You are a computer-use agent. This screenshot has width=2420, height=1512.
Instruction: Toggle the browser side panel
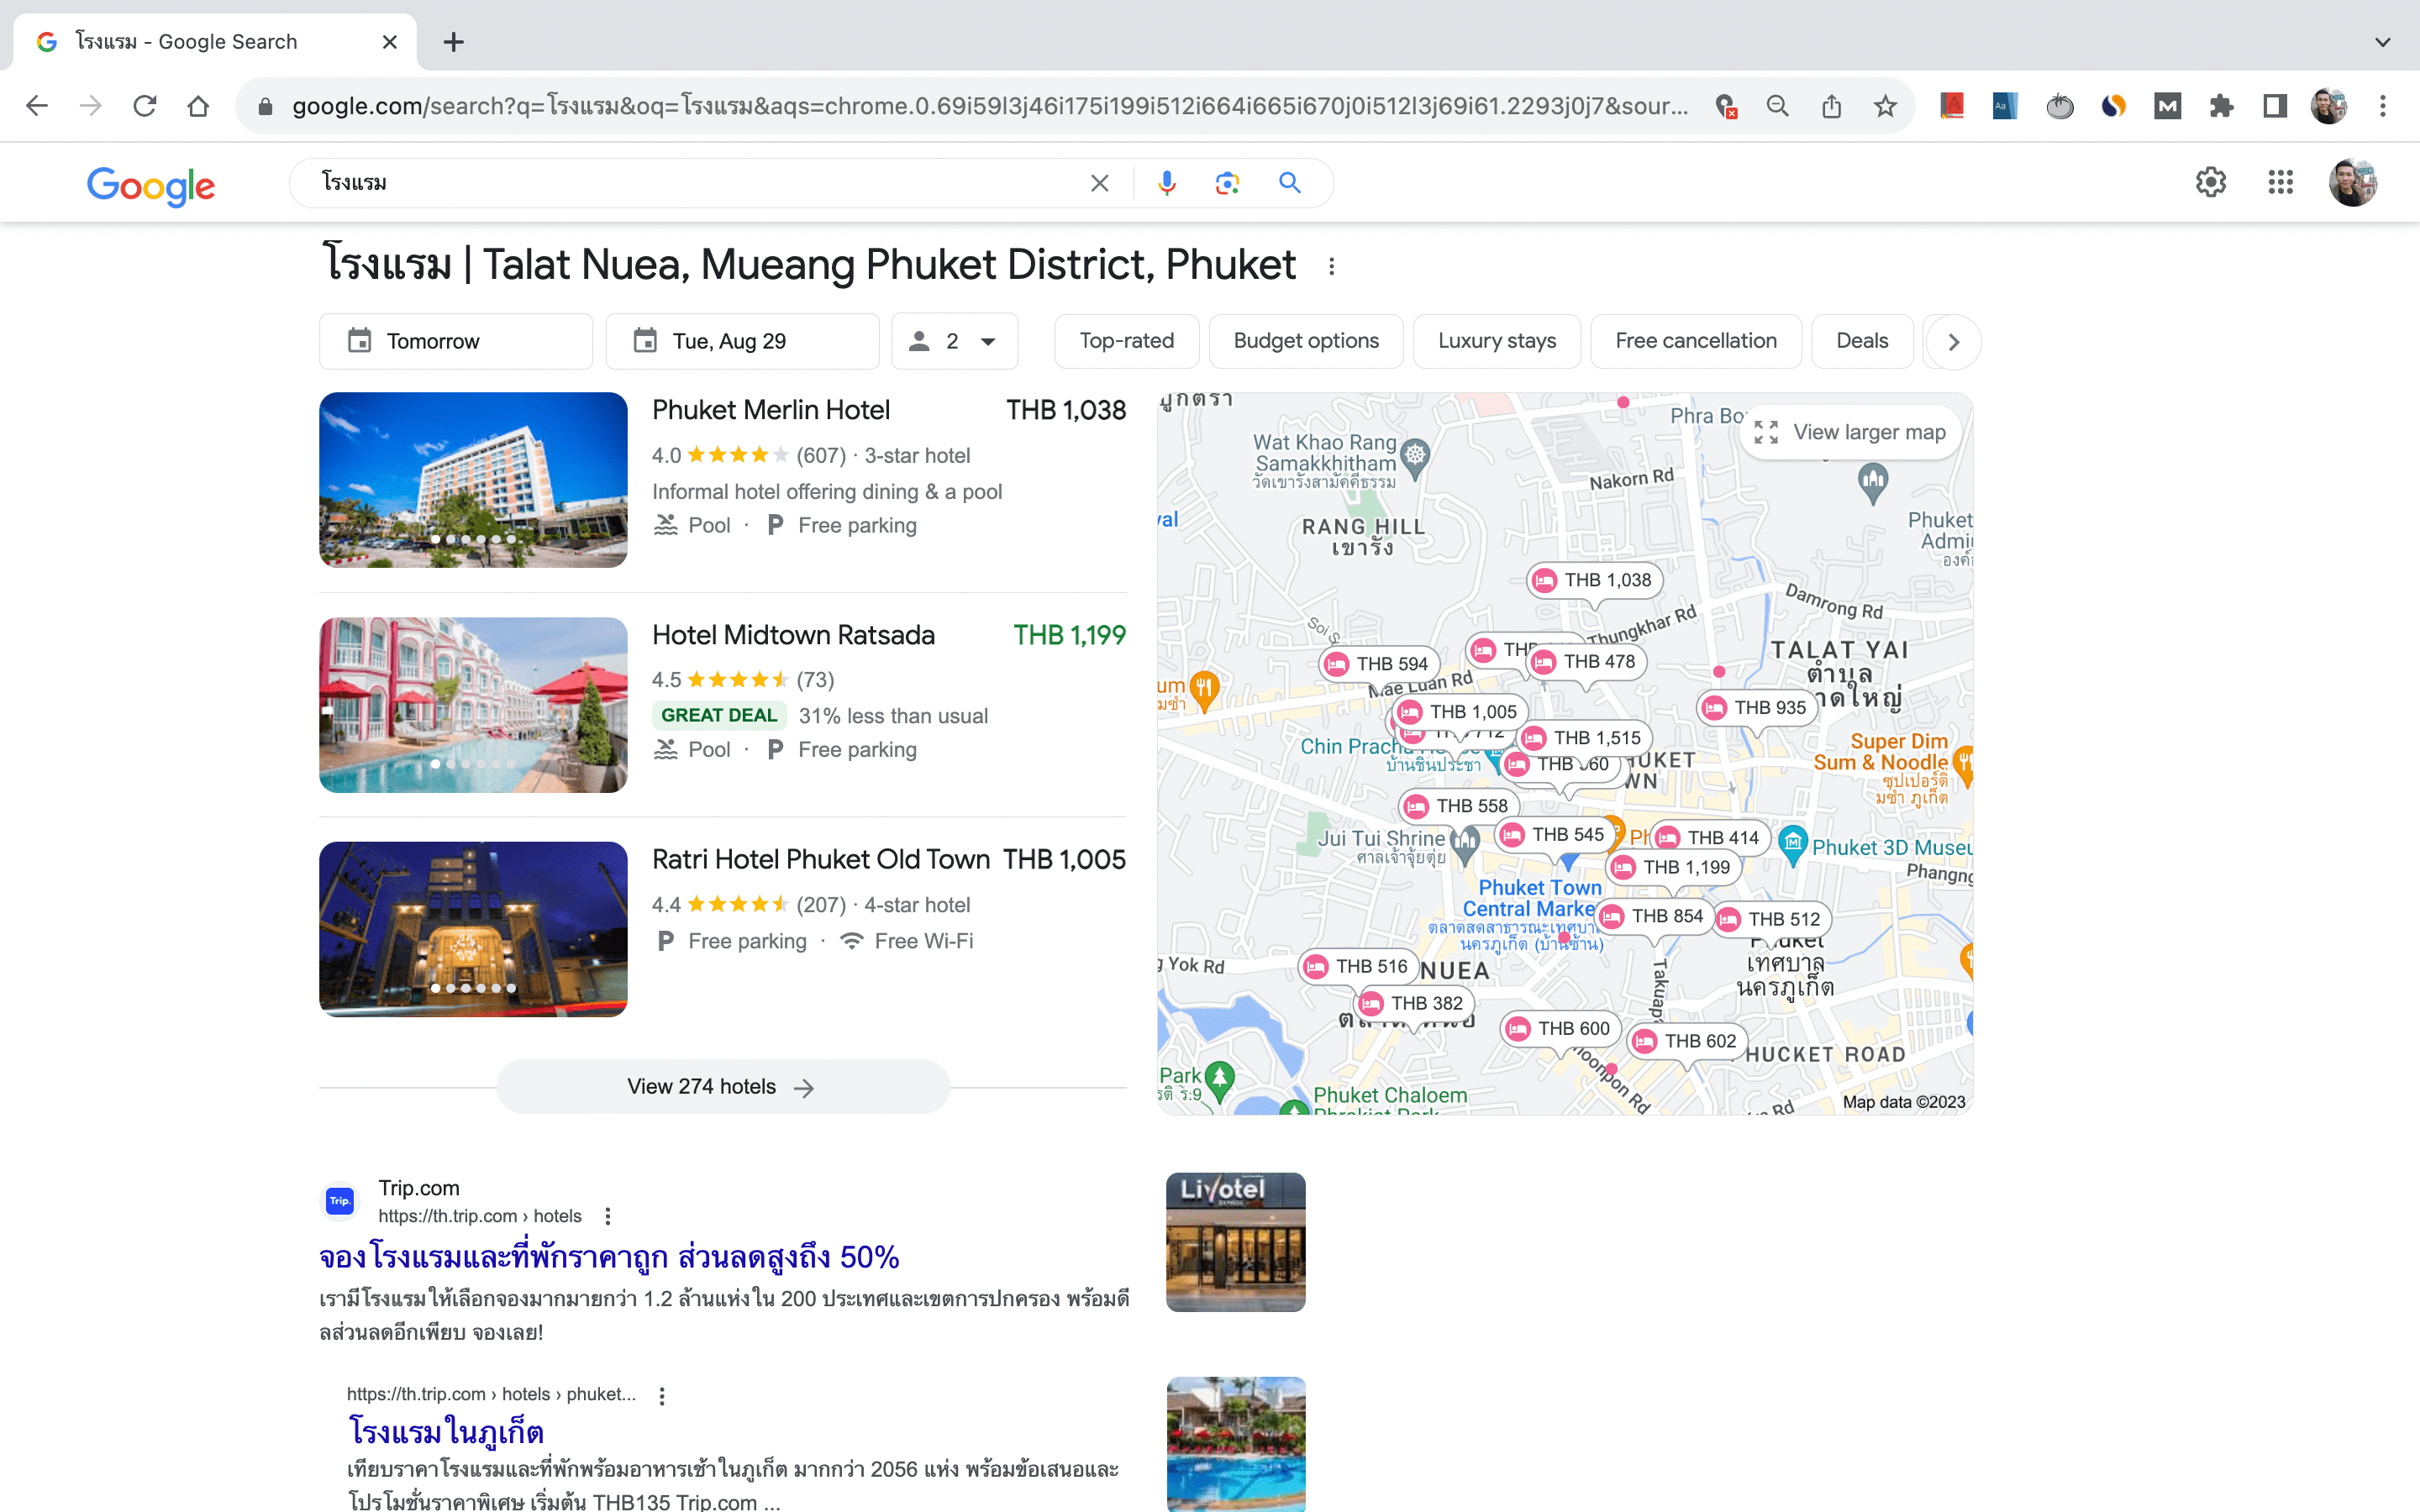pyautogui.click(x=2275, y=106)
